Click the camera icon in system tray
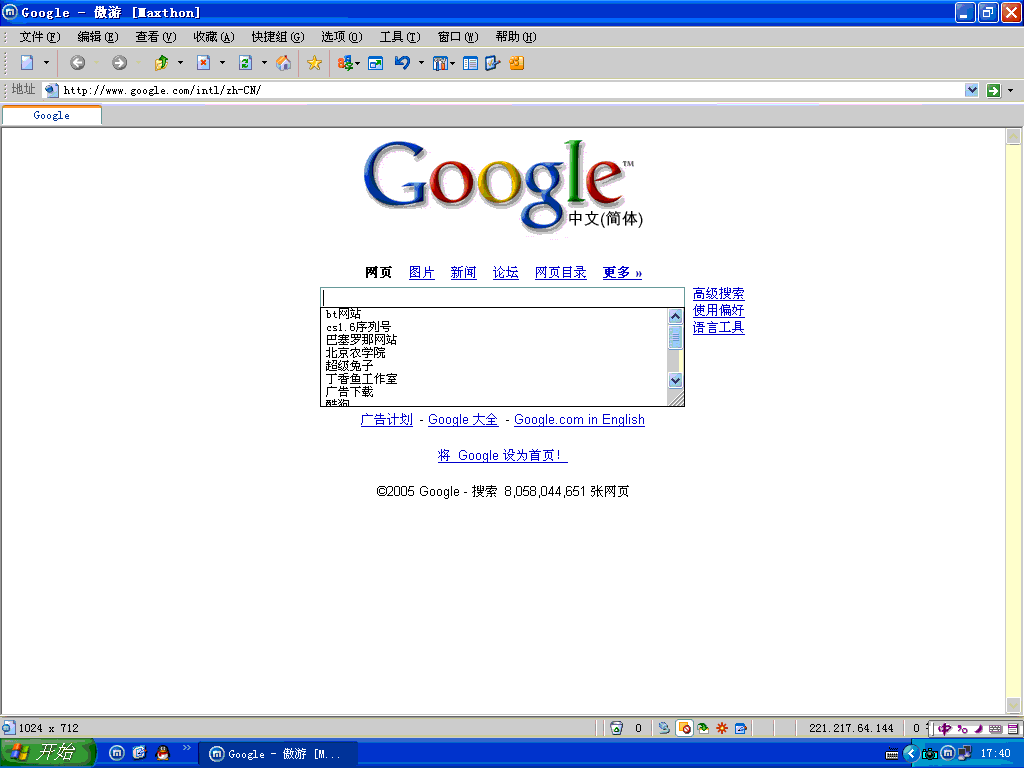 pyautogui.click(x=929, y=754)
